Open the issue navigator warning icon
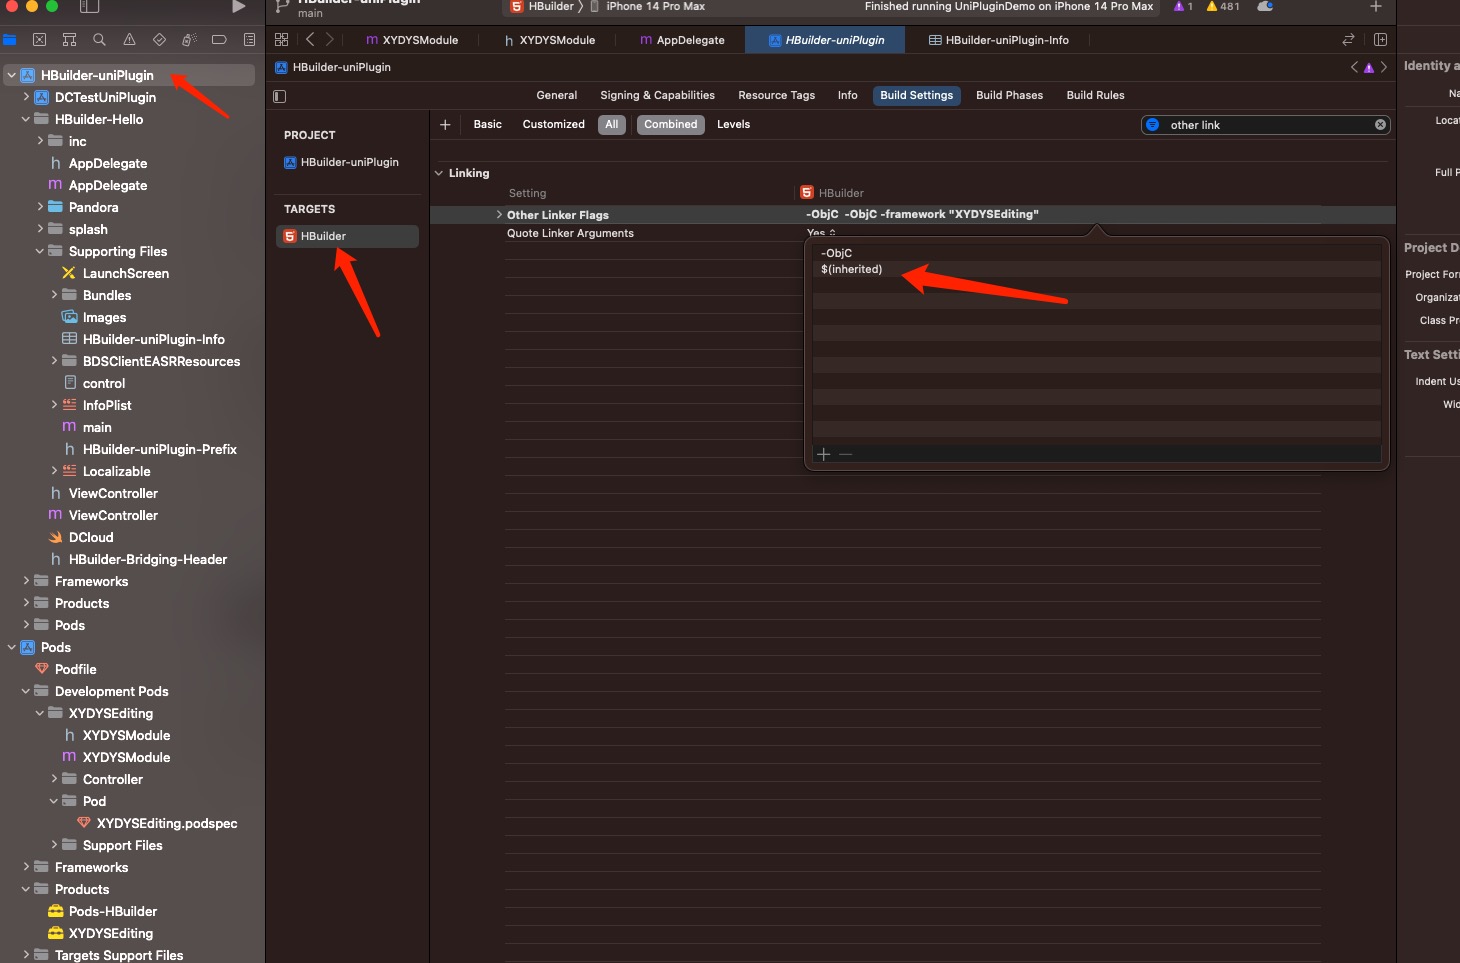 (129, 40)
